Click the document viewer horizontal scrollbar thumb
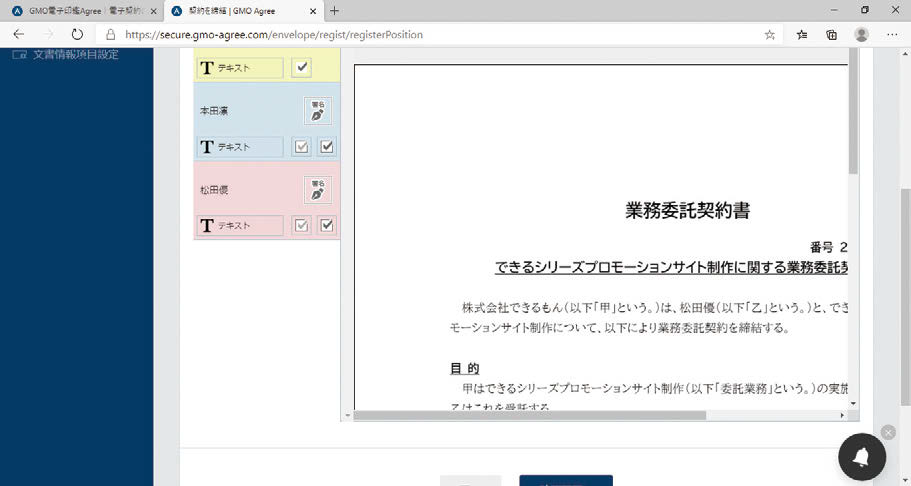Image resolution: width=911 pixels, height=486 pixels. pos(529,416)
